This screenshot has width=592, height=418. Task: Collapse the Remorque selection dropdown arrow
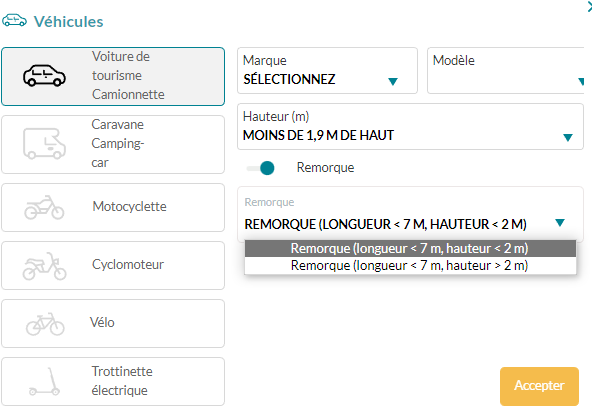point(560,222)
